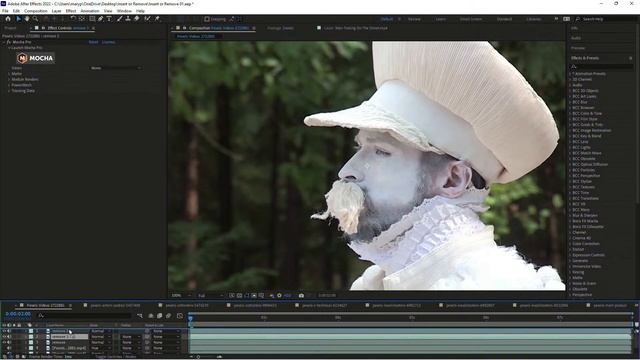Hide layer 2 with its eye icon
The image size is (640, 360).
pyautogui.click(x=4, y=337)
